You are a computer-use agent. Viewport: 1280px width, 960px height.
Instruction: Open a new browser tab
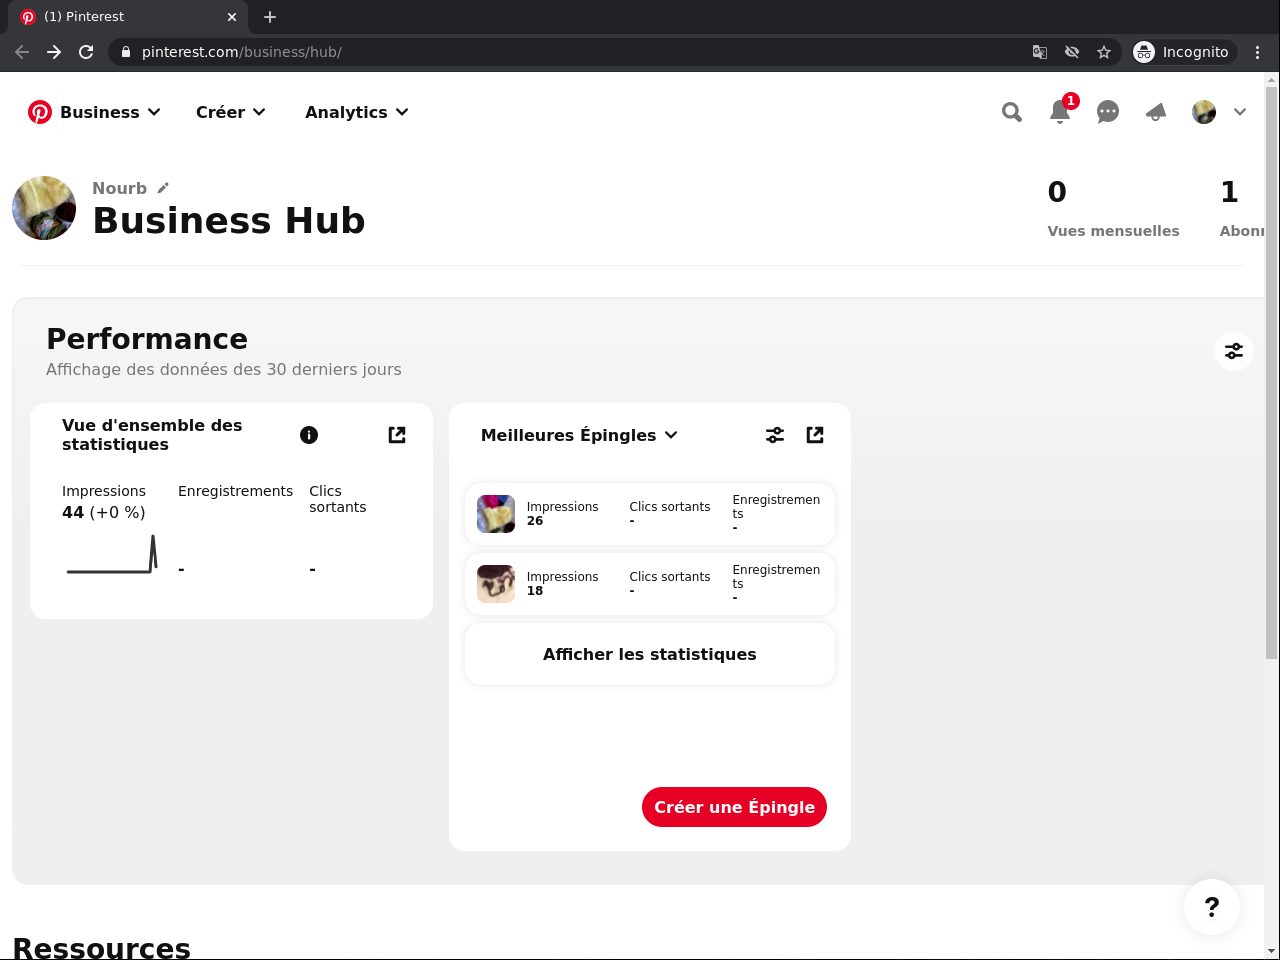tap(270, 17)
